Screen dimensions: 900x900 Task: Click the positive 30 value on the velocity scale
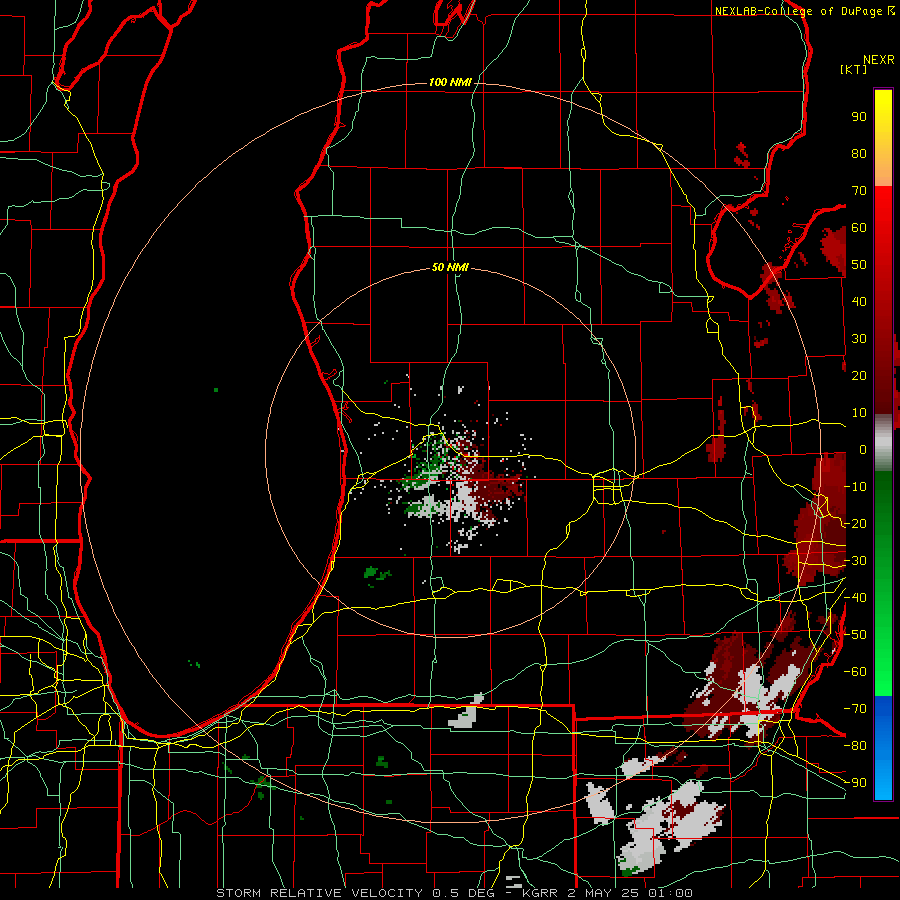(x=859, y=339)
